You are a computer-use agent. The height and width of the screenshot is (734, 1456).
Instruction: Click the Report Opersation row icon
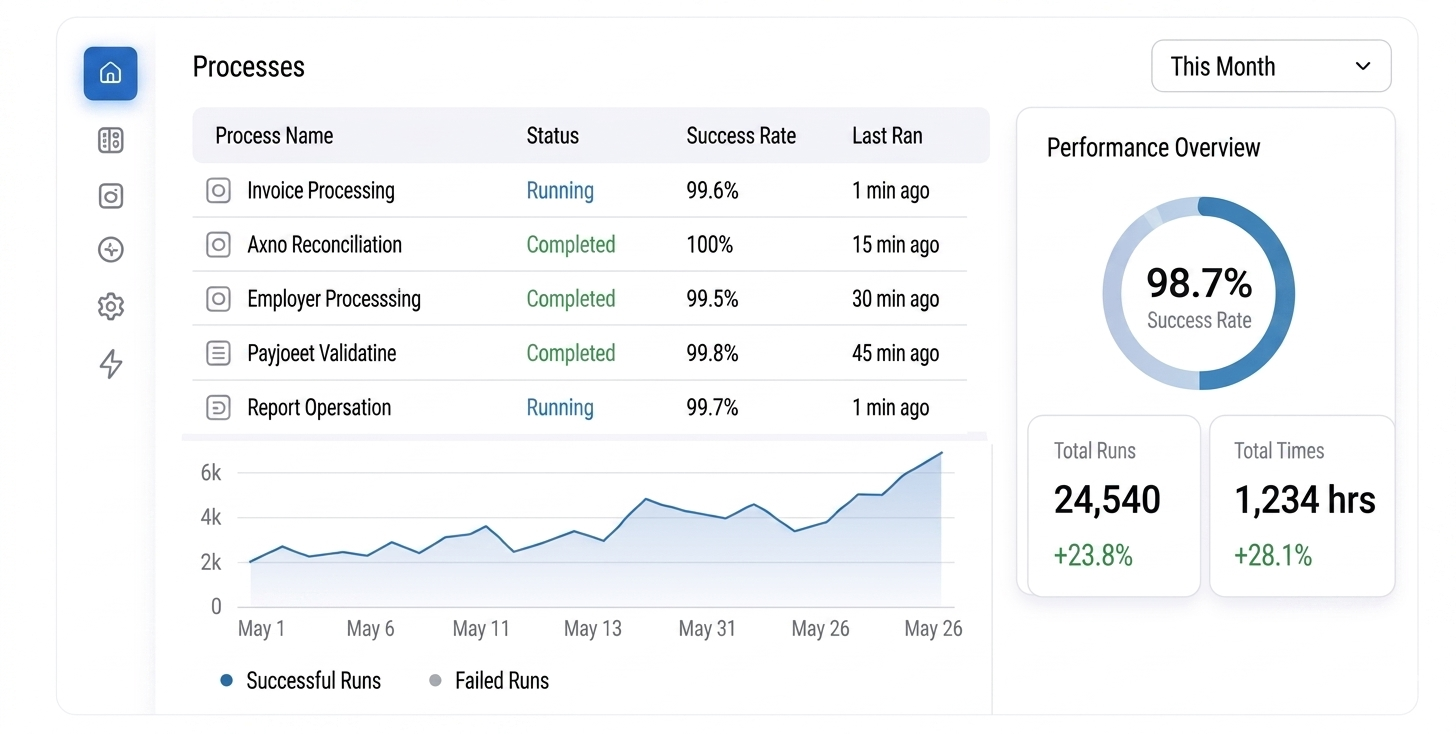(x=218, y=407)
